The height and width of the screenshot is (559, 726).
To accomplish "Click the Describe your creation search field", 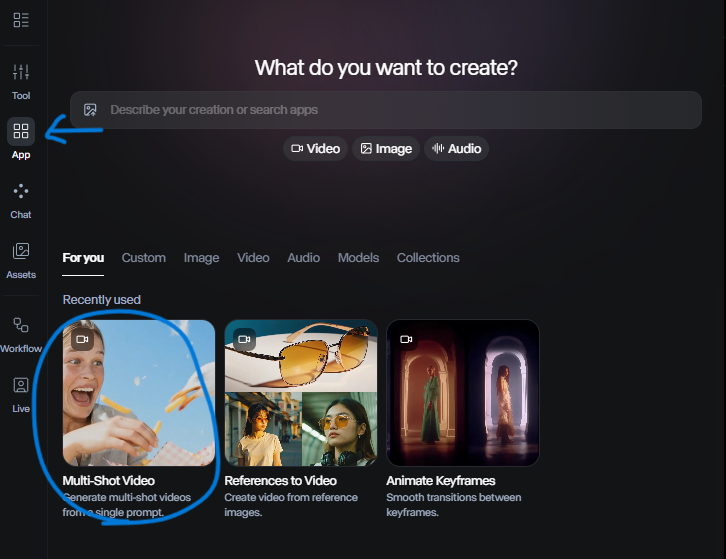I will [386, 110].
